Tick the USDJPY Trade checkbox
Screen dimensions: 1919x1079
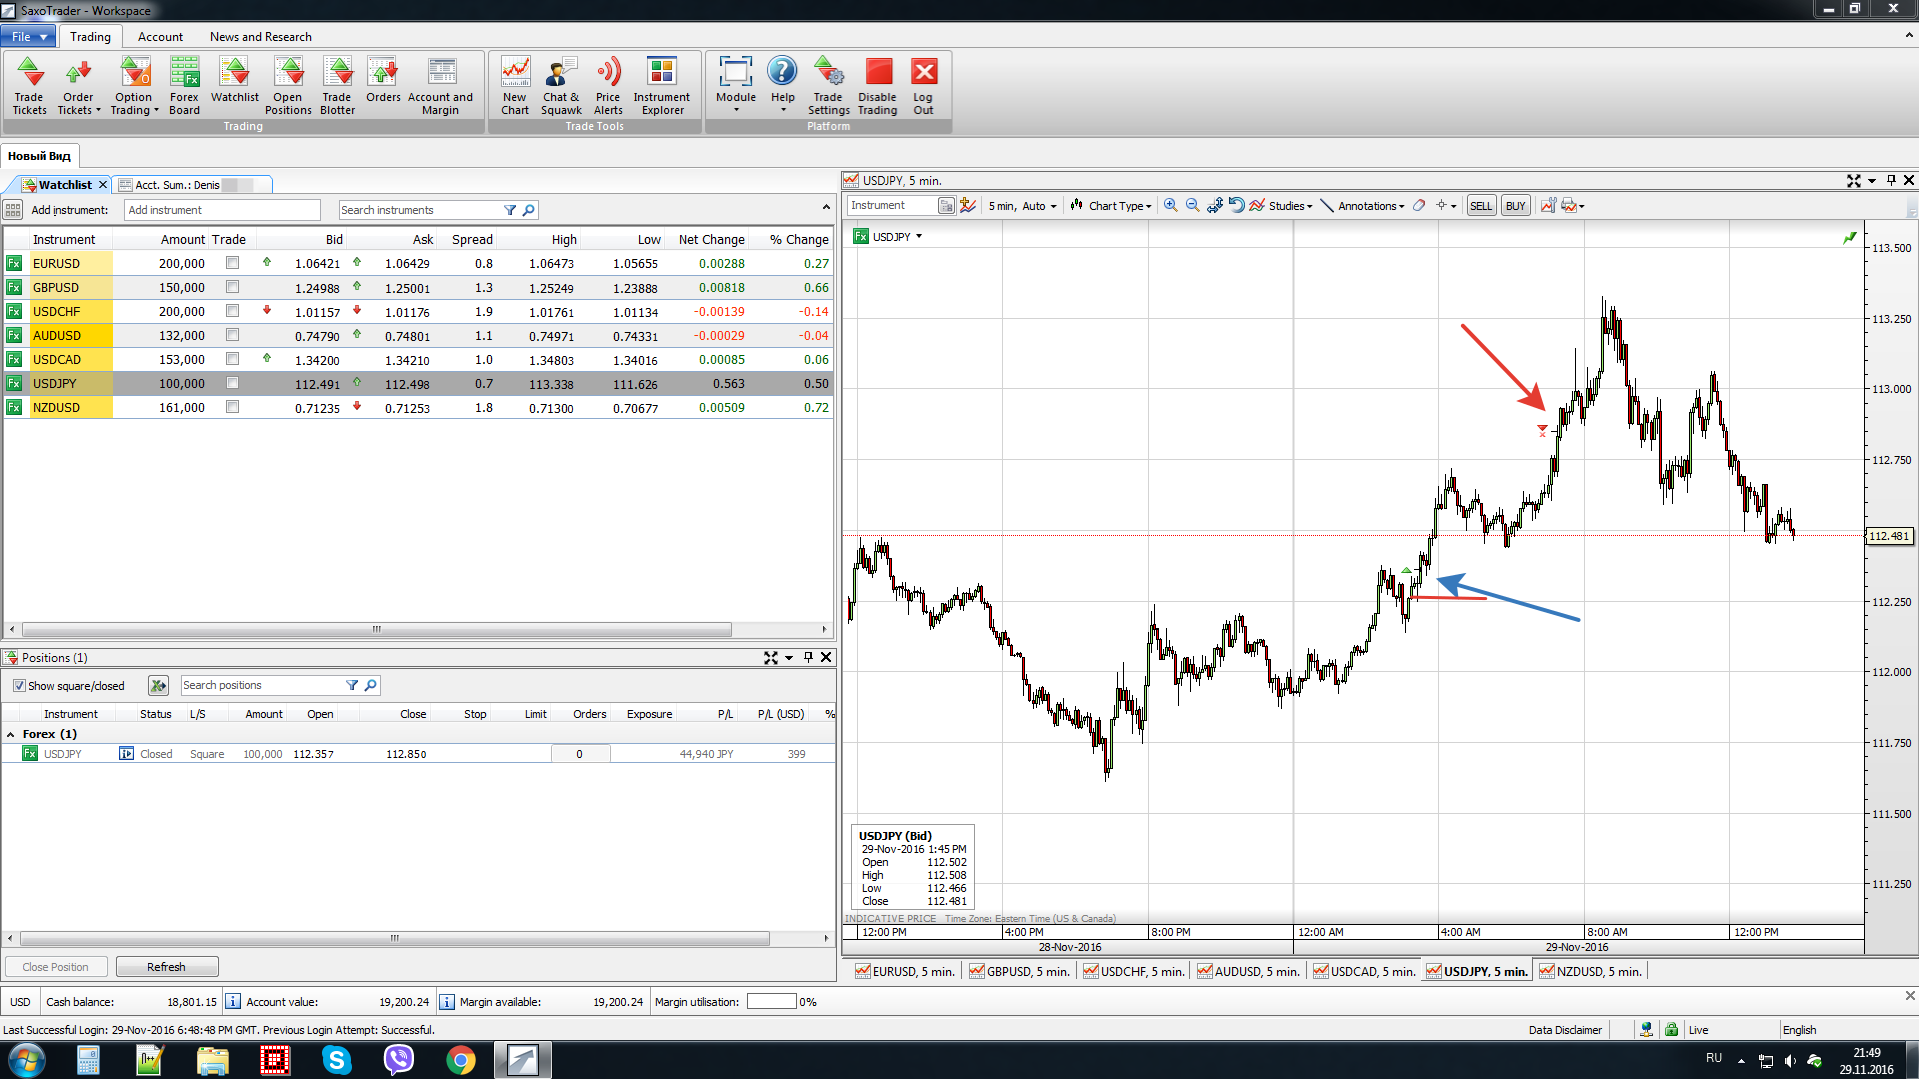[232, 383]
